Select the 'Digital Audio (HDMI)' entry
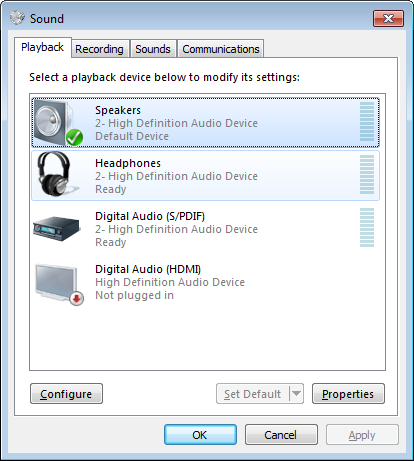The height and width of the screenshot is (461, 414). click(x=148, y=269)
